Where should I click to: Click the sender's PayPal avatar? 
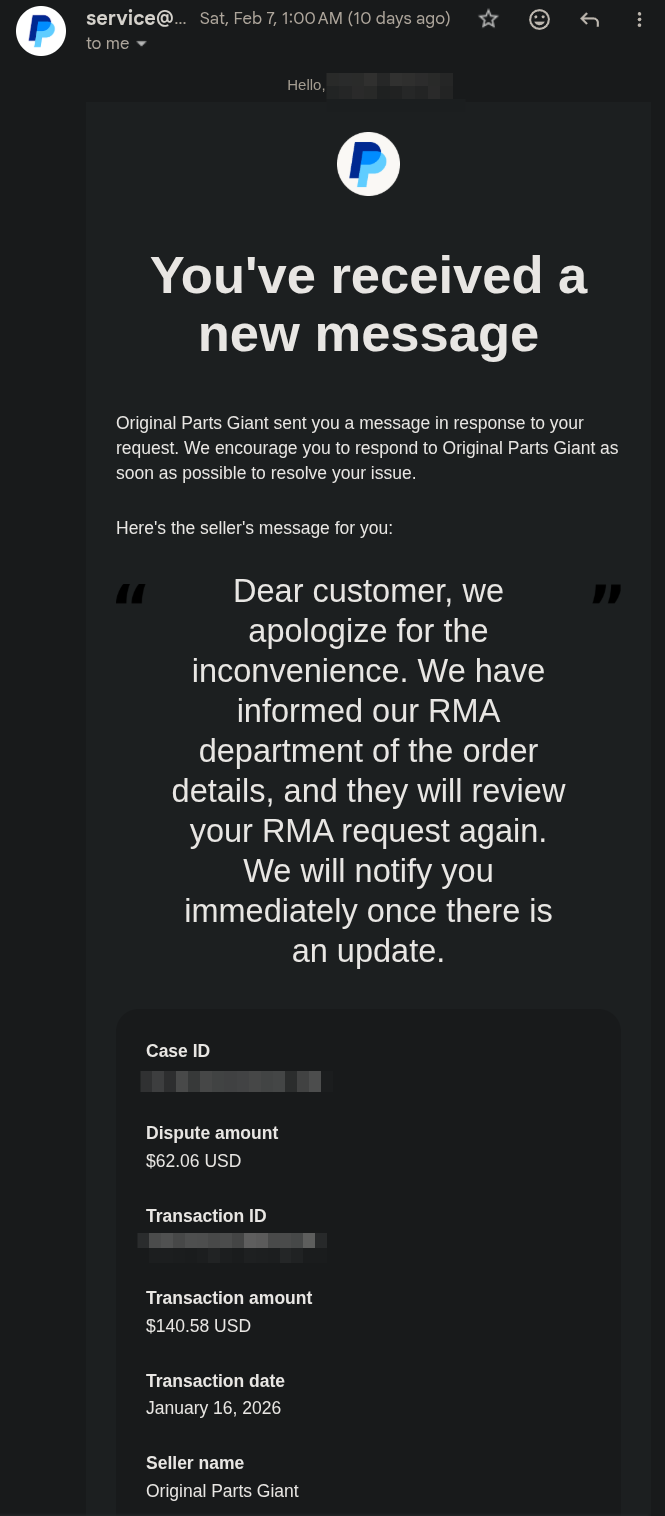(x=41, y=31)
